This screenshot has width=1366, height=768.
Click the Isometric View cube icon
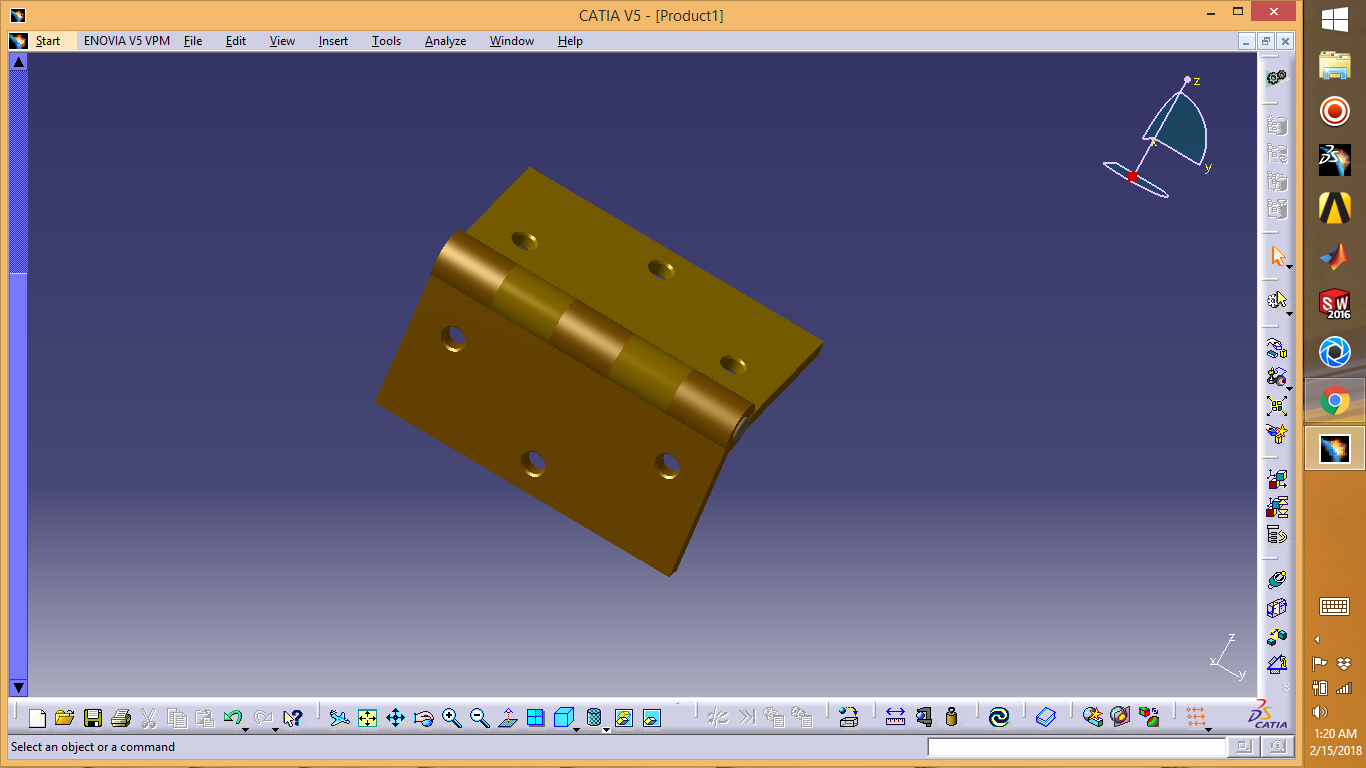[564, 717]
